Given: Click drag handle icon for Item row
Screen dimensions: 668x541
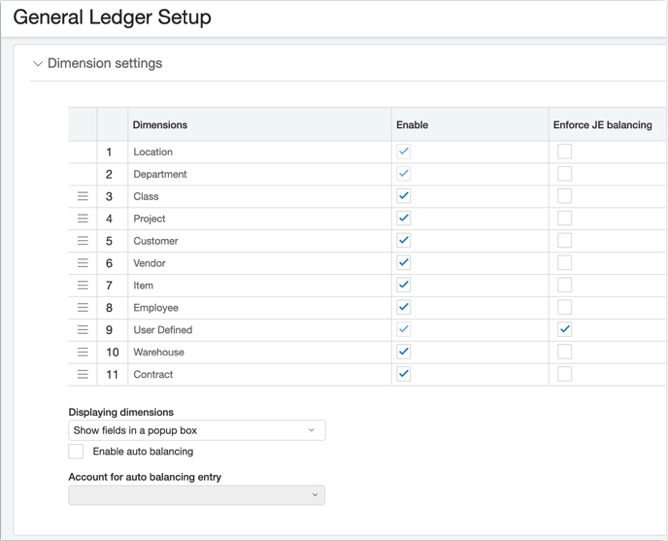Looking at the screenshot, I should pyautogui.click(x=83, y=286).
